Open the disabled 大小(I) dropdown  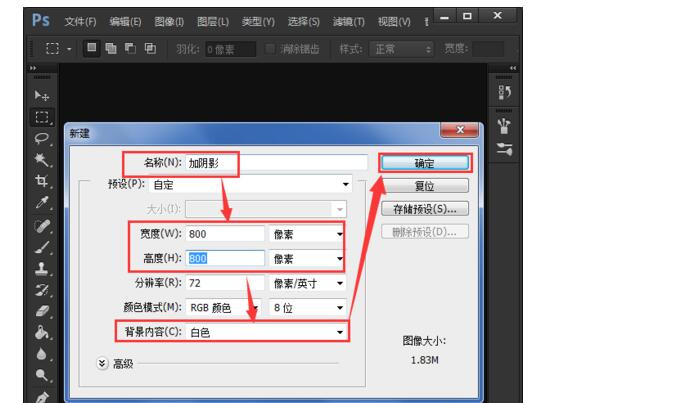[x=266, y=209]
